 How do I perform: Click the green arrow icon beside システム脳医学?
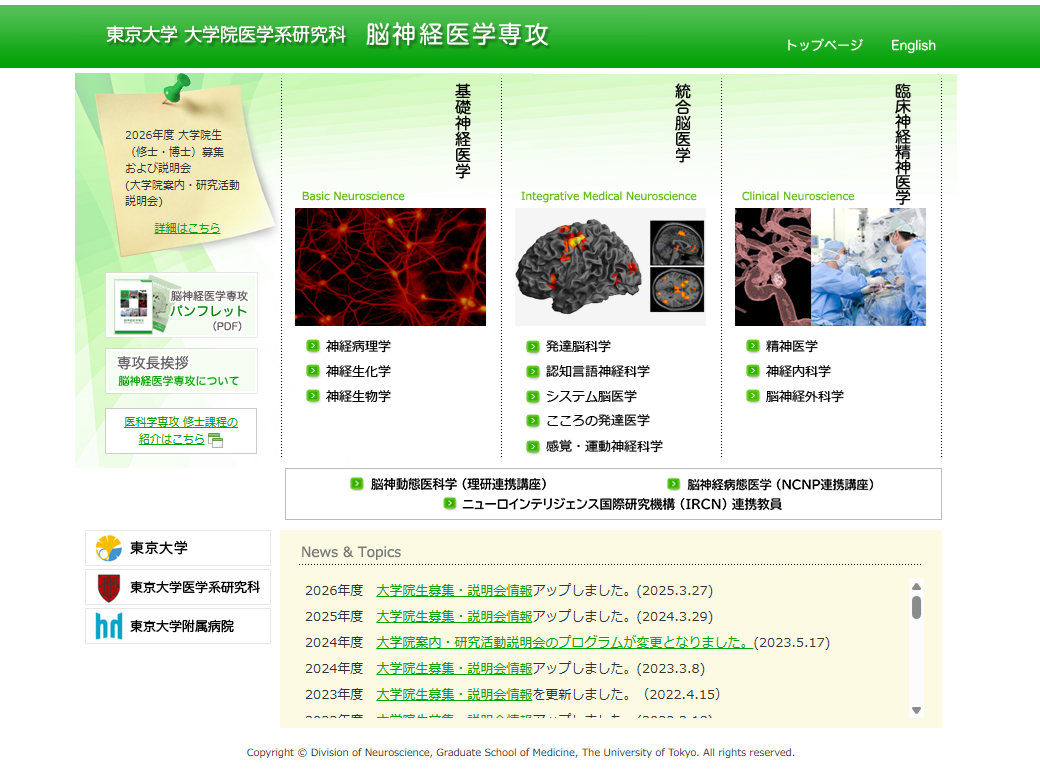(533, 397)
